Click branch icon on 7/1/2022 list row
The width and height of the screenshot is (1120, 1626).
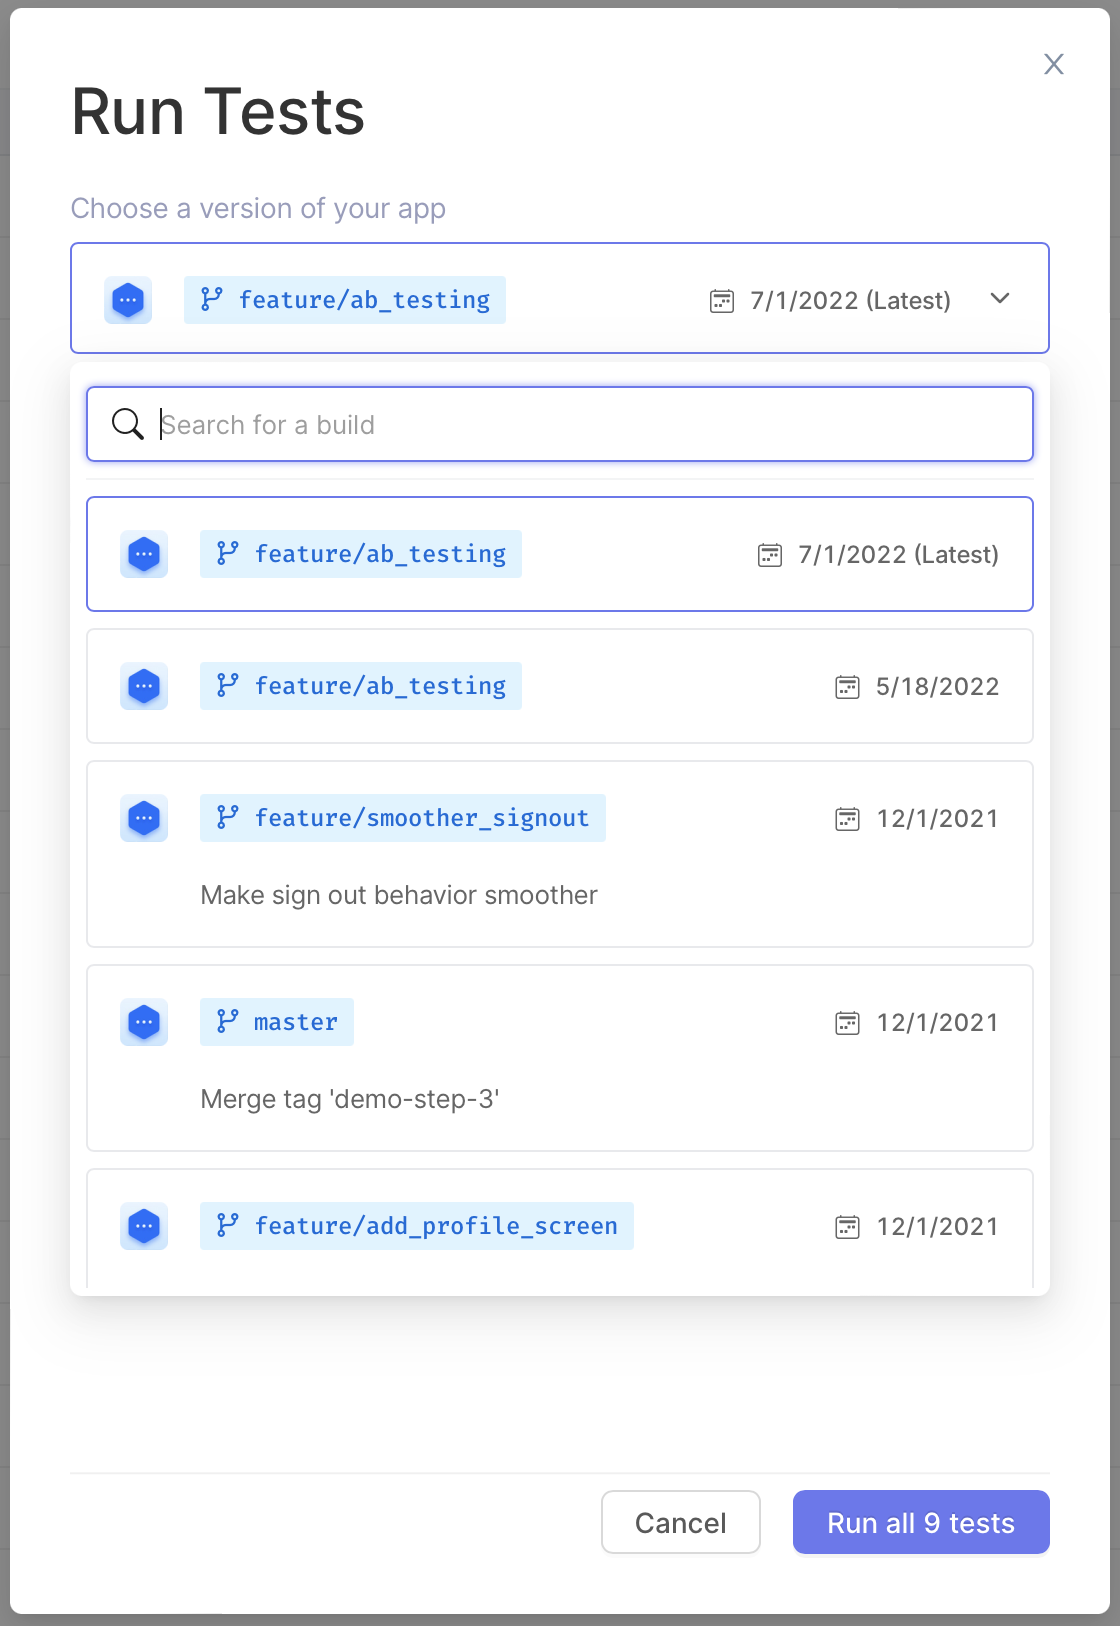[227, 553]
